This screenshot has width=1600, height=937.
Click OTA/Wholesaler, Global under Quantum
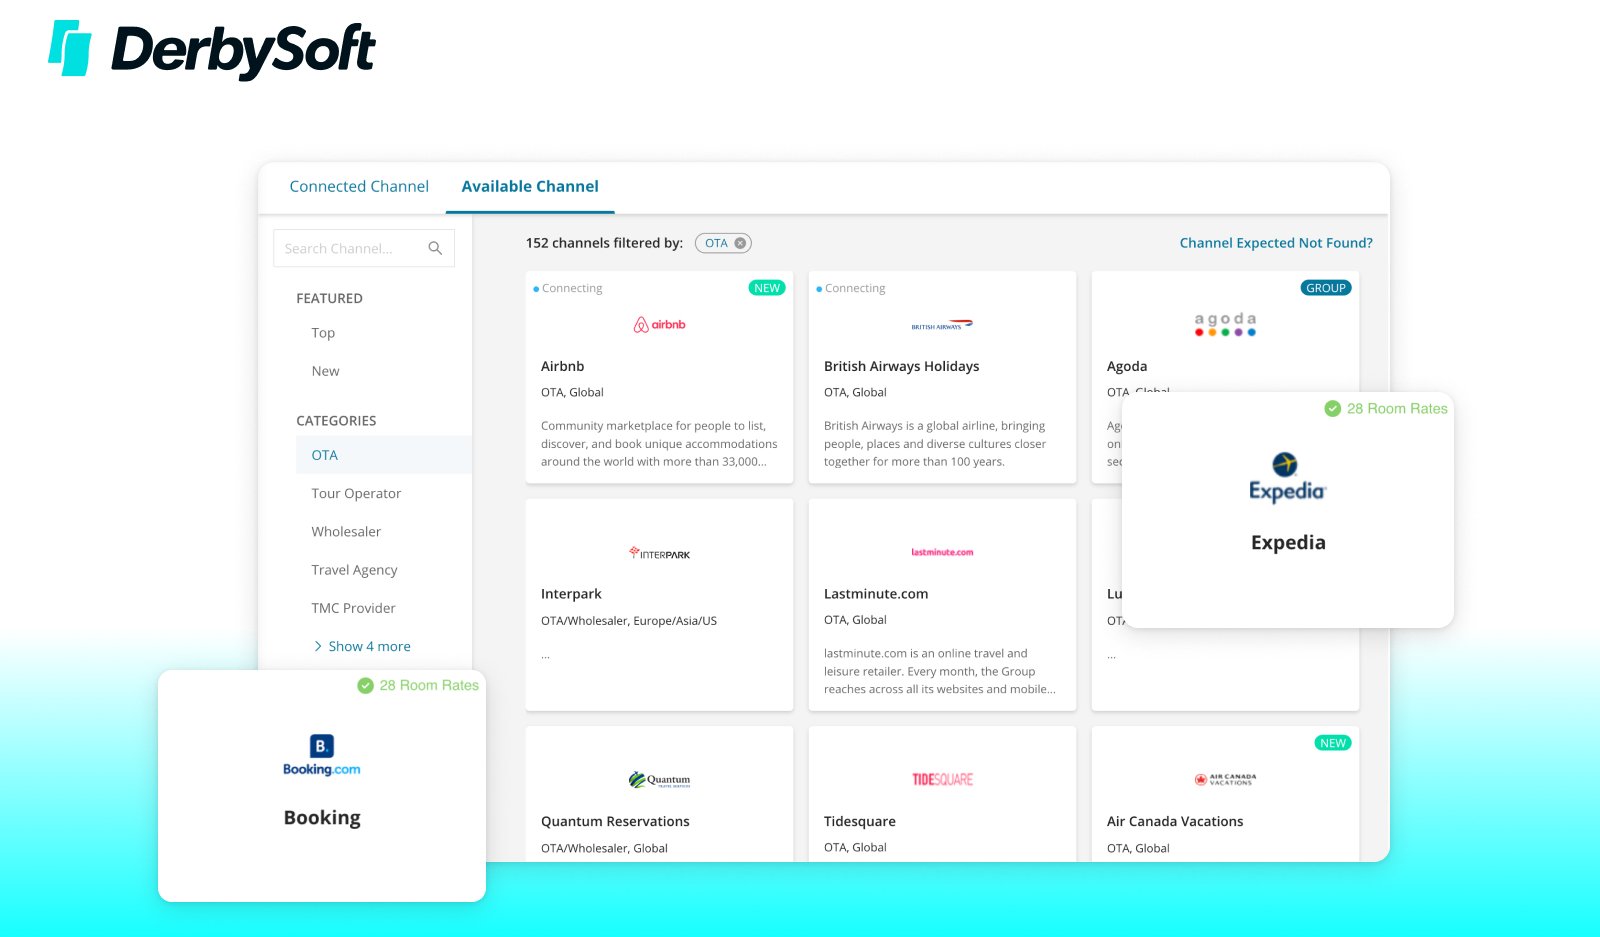click(x=604, y=848)
